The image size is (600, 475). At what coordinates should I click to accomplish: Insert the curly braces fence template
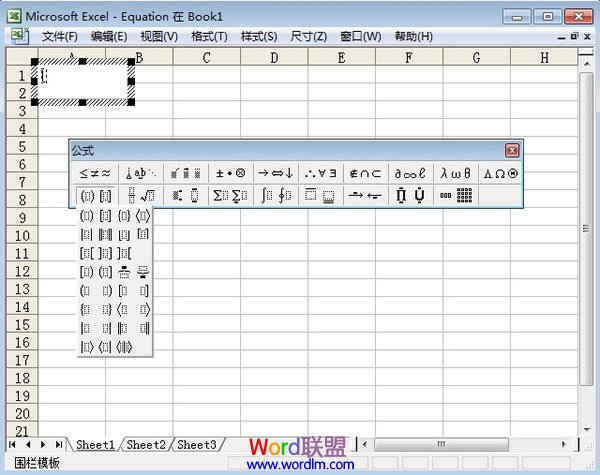coord(124,216)
